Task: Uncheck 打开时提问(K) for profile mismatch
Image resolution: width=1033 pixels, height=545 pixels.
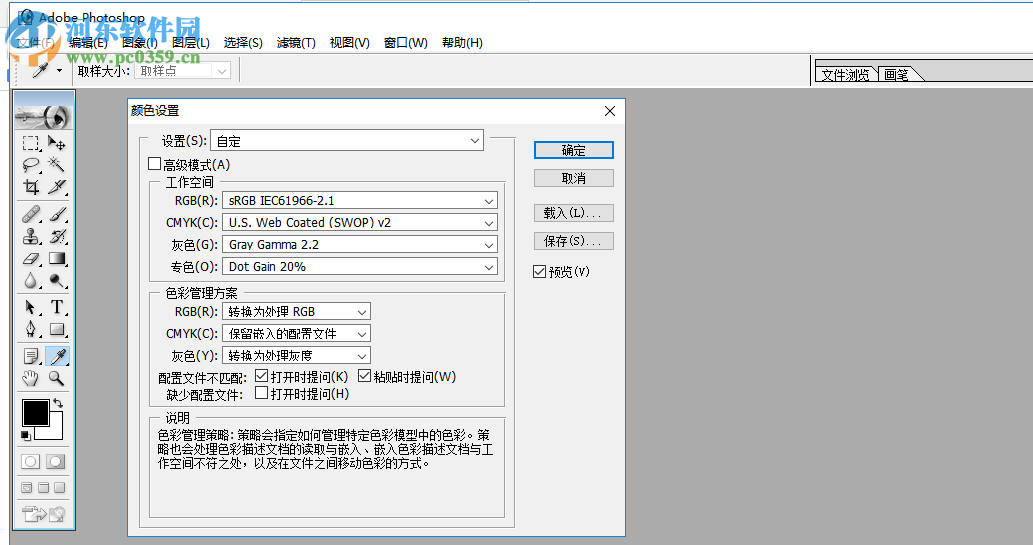Action: [262, 376]
